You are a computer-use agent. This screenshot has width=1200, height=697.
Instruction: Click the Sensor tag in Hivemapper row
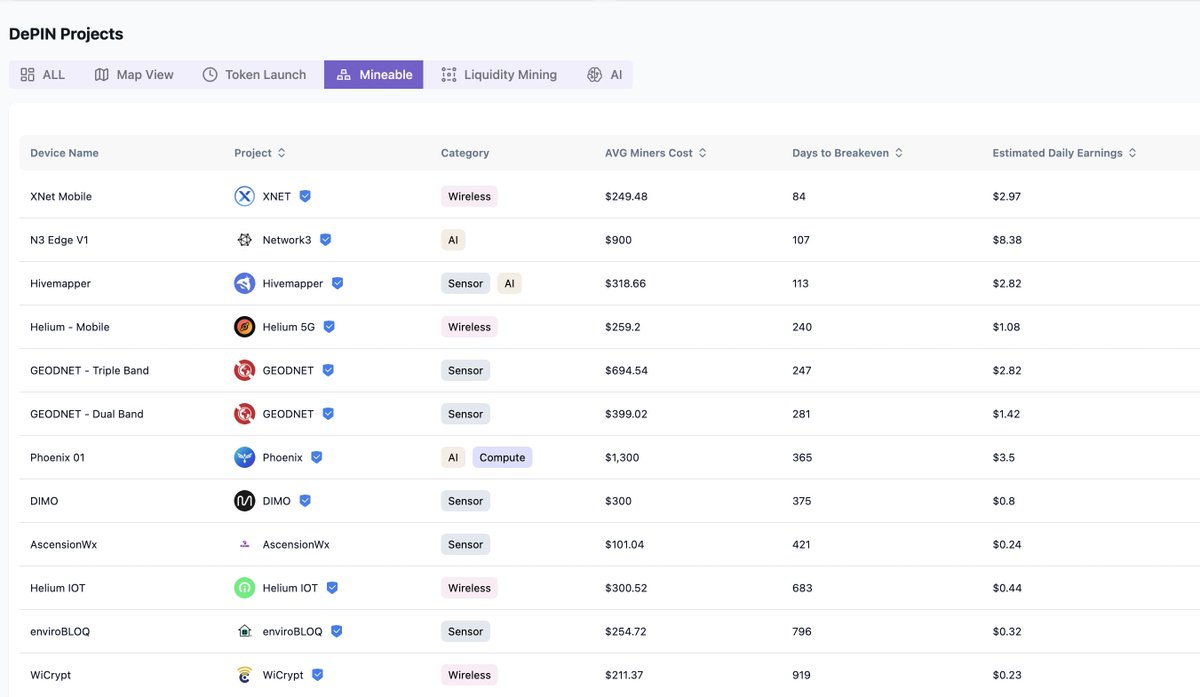465,283
